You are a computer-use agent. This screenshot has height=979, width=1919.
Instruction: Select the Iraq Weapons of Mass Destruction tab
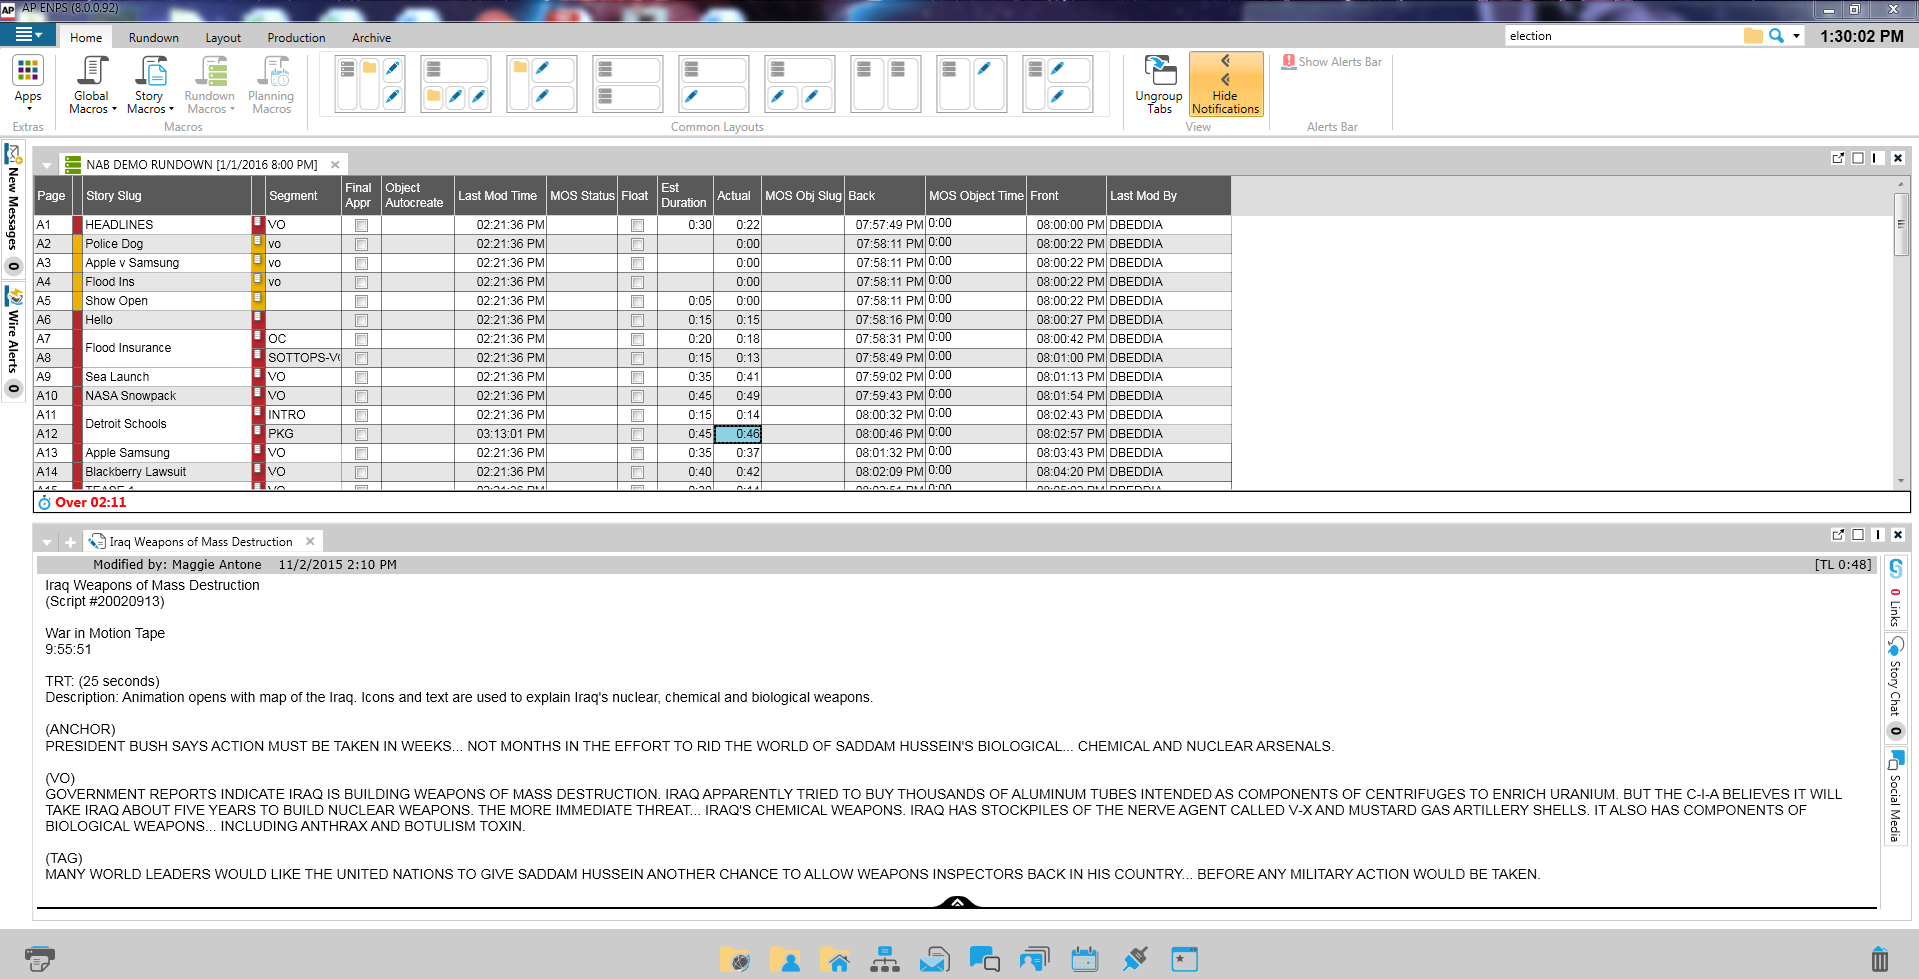coord(201,542)
